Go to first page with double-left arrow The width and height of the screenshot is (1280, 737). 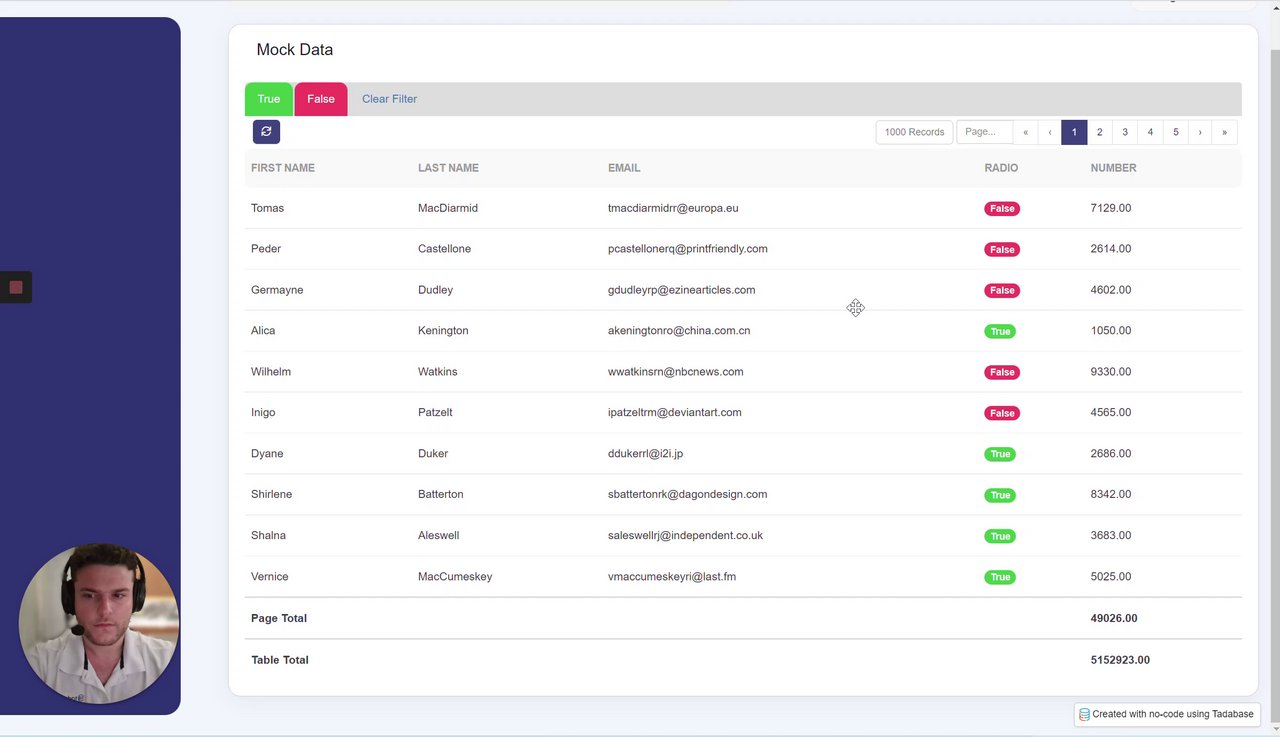click(x=1025, y=132)
